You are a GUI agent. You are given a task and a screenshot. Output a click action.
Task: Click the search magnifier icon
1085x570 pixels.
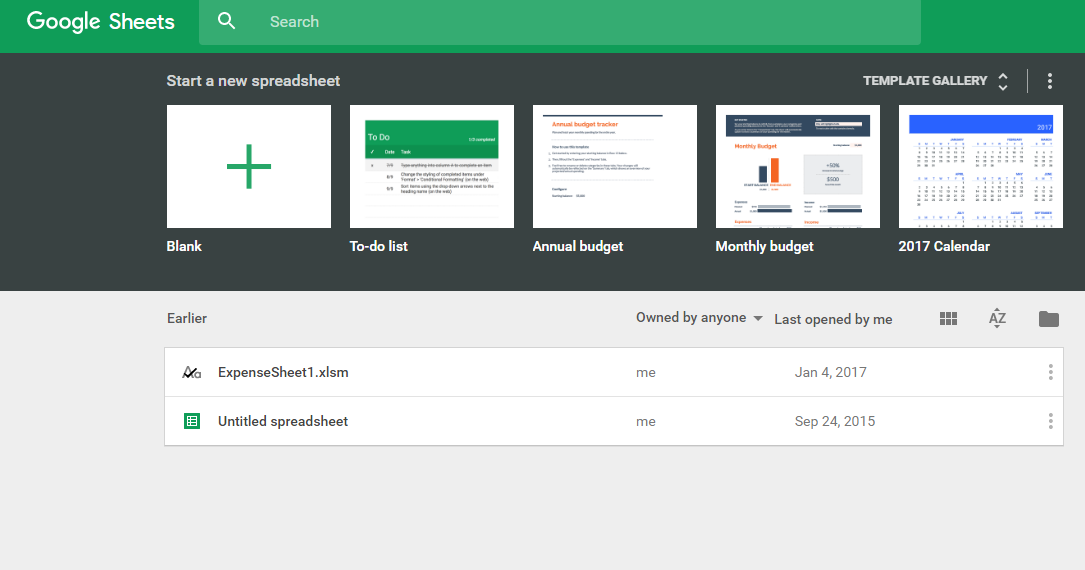click(226, 21)
